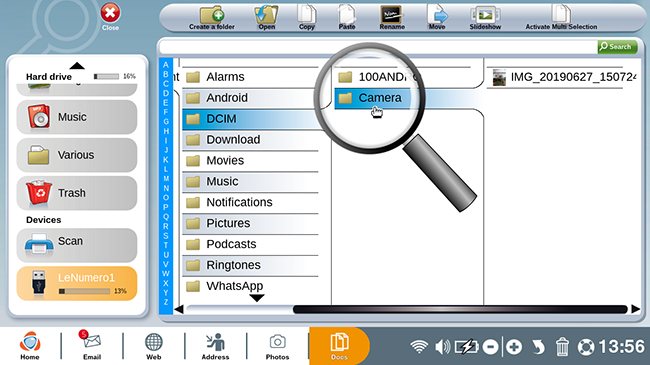The width and height of the screenshot is (650, 365).
Task: Open the Various sidebar category
Action: coord(77,155)
